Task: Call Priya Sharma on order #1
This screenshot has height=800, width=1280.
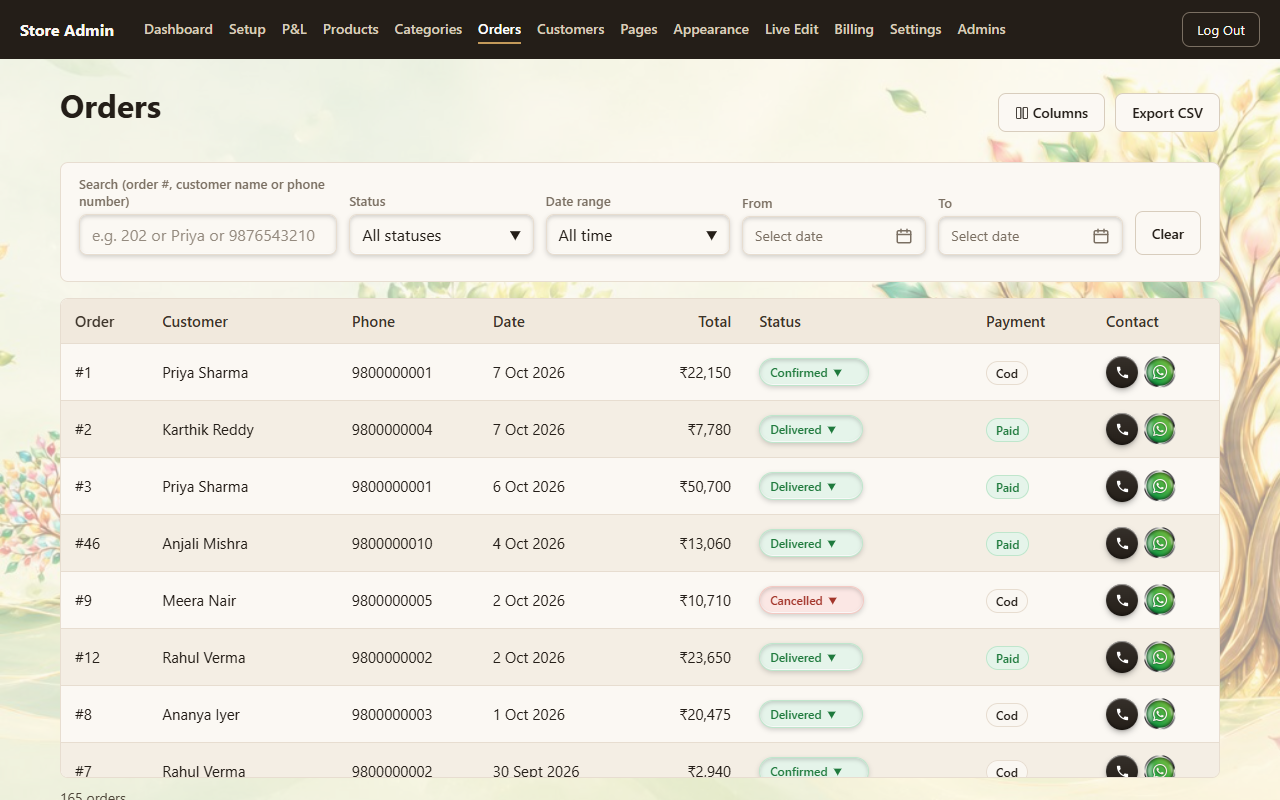Action: point(1122,372)
